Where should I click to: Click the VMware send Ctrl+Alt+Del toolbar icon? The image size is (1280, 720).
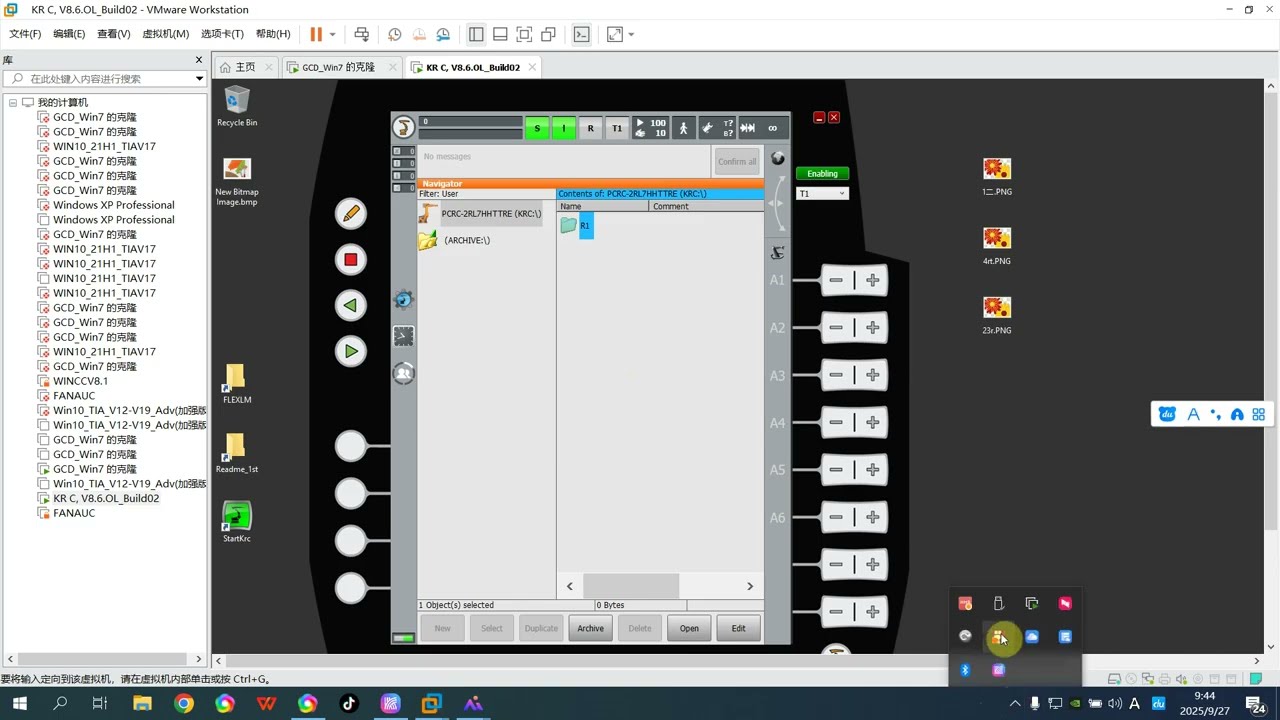tap(362, 34)
